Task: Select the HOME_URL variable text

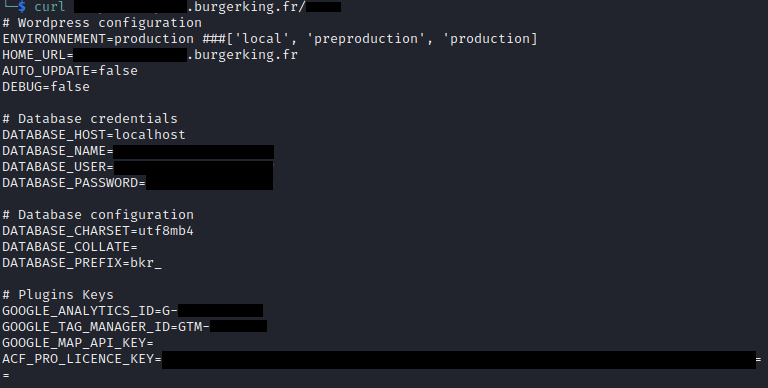Action: pos(34,55)
